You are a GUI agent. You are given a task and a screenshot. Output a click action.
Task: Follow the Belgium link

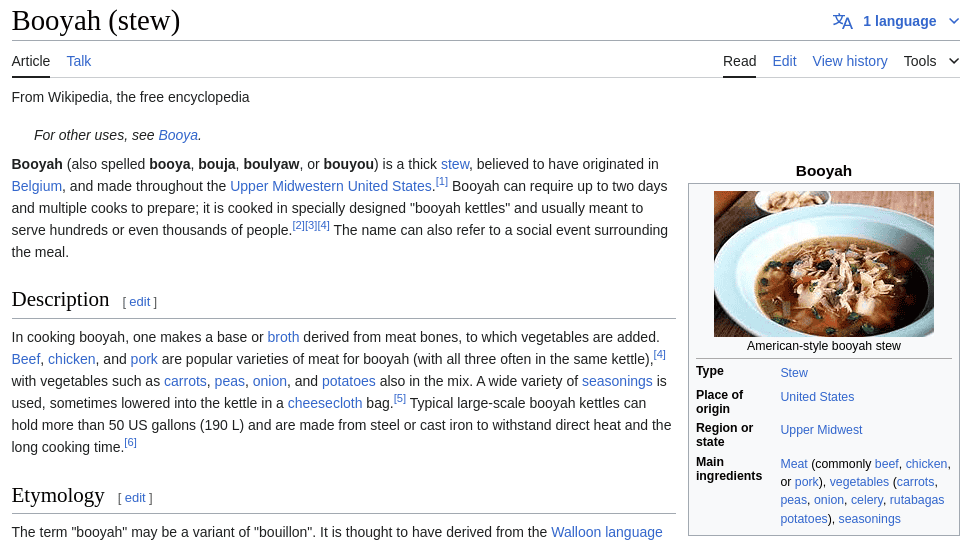(x=37, y=186)
